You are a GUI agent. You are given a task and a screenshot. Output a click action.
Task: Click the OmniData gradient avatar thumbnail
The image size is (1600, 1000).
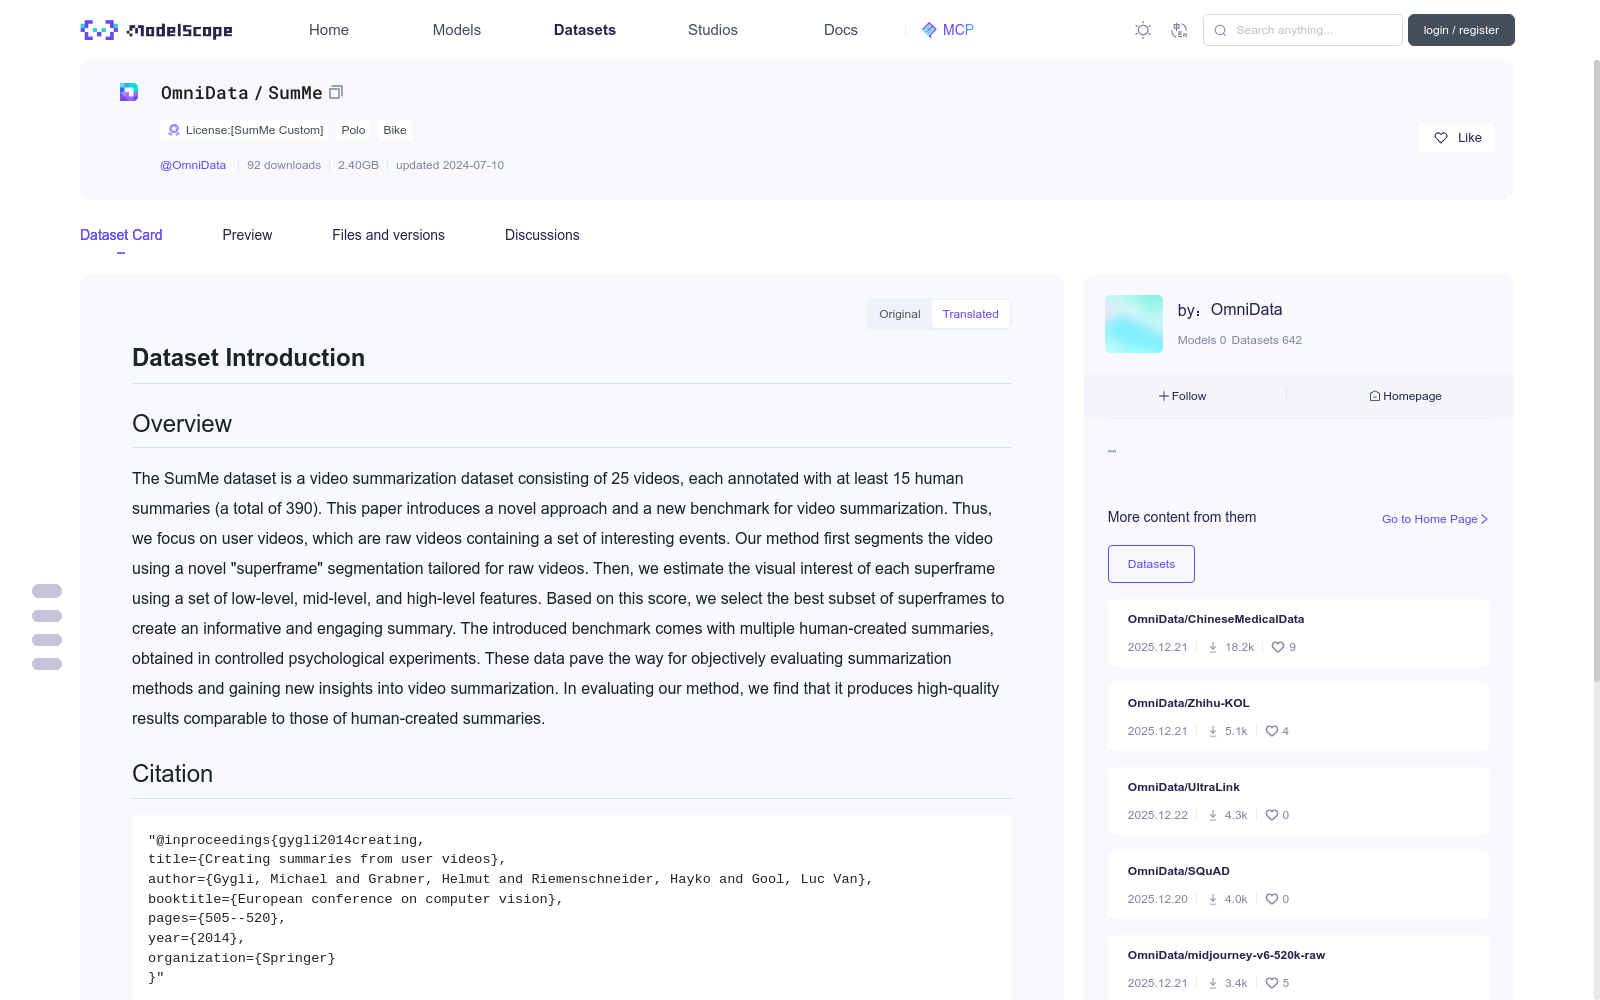[1134, 324]
